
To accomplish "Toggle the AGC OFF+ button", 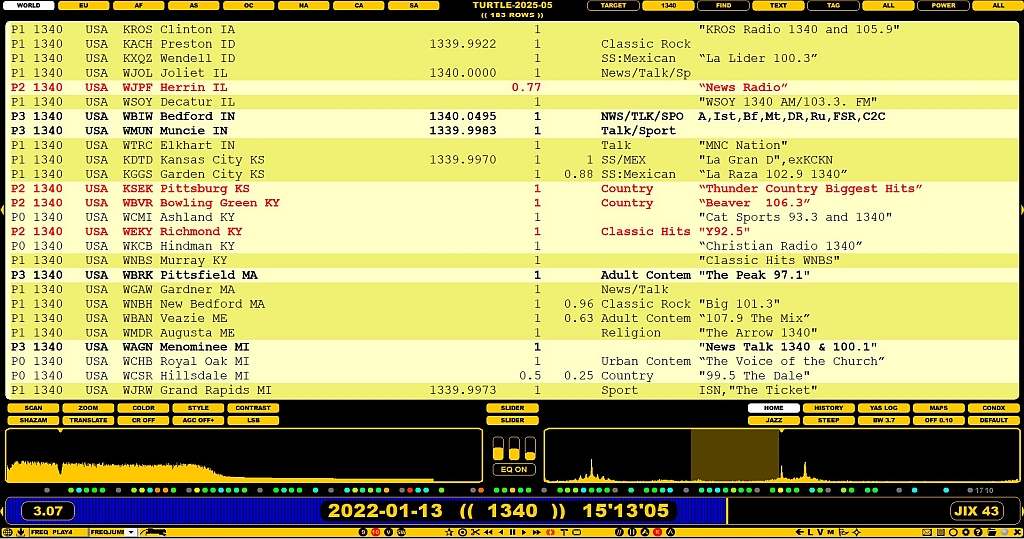I will click(198, 420).
